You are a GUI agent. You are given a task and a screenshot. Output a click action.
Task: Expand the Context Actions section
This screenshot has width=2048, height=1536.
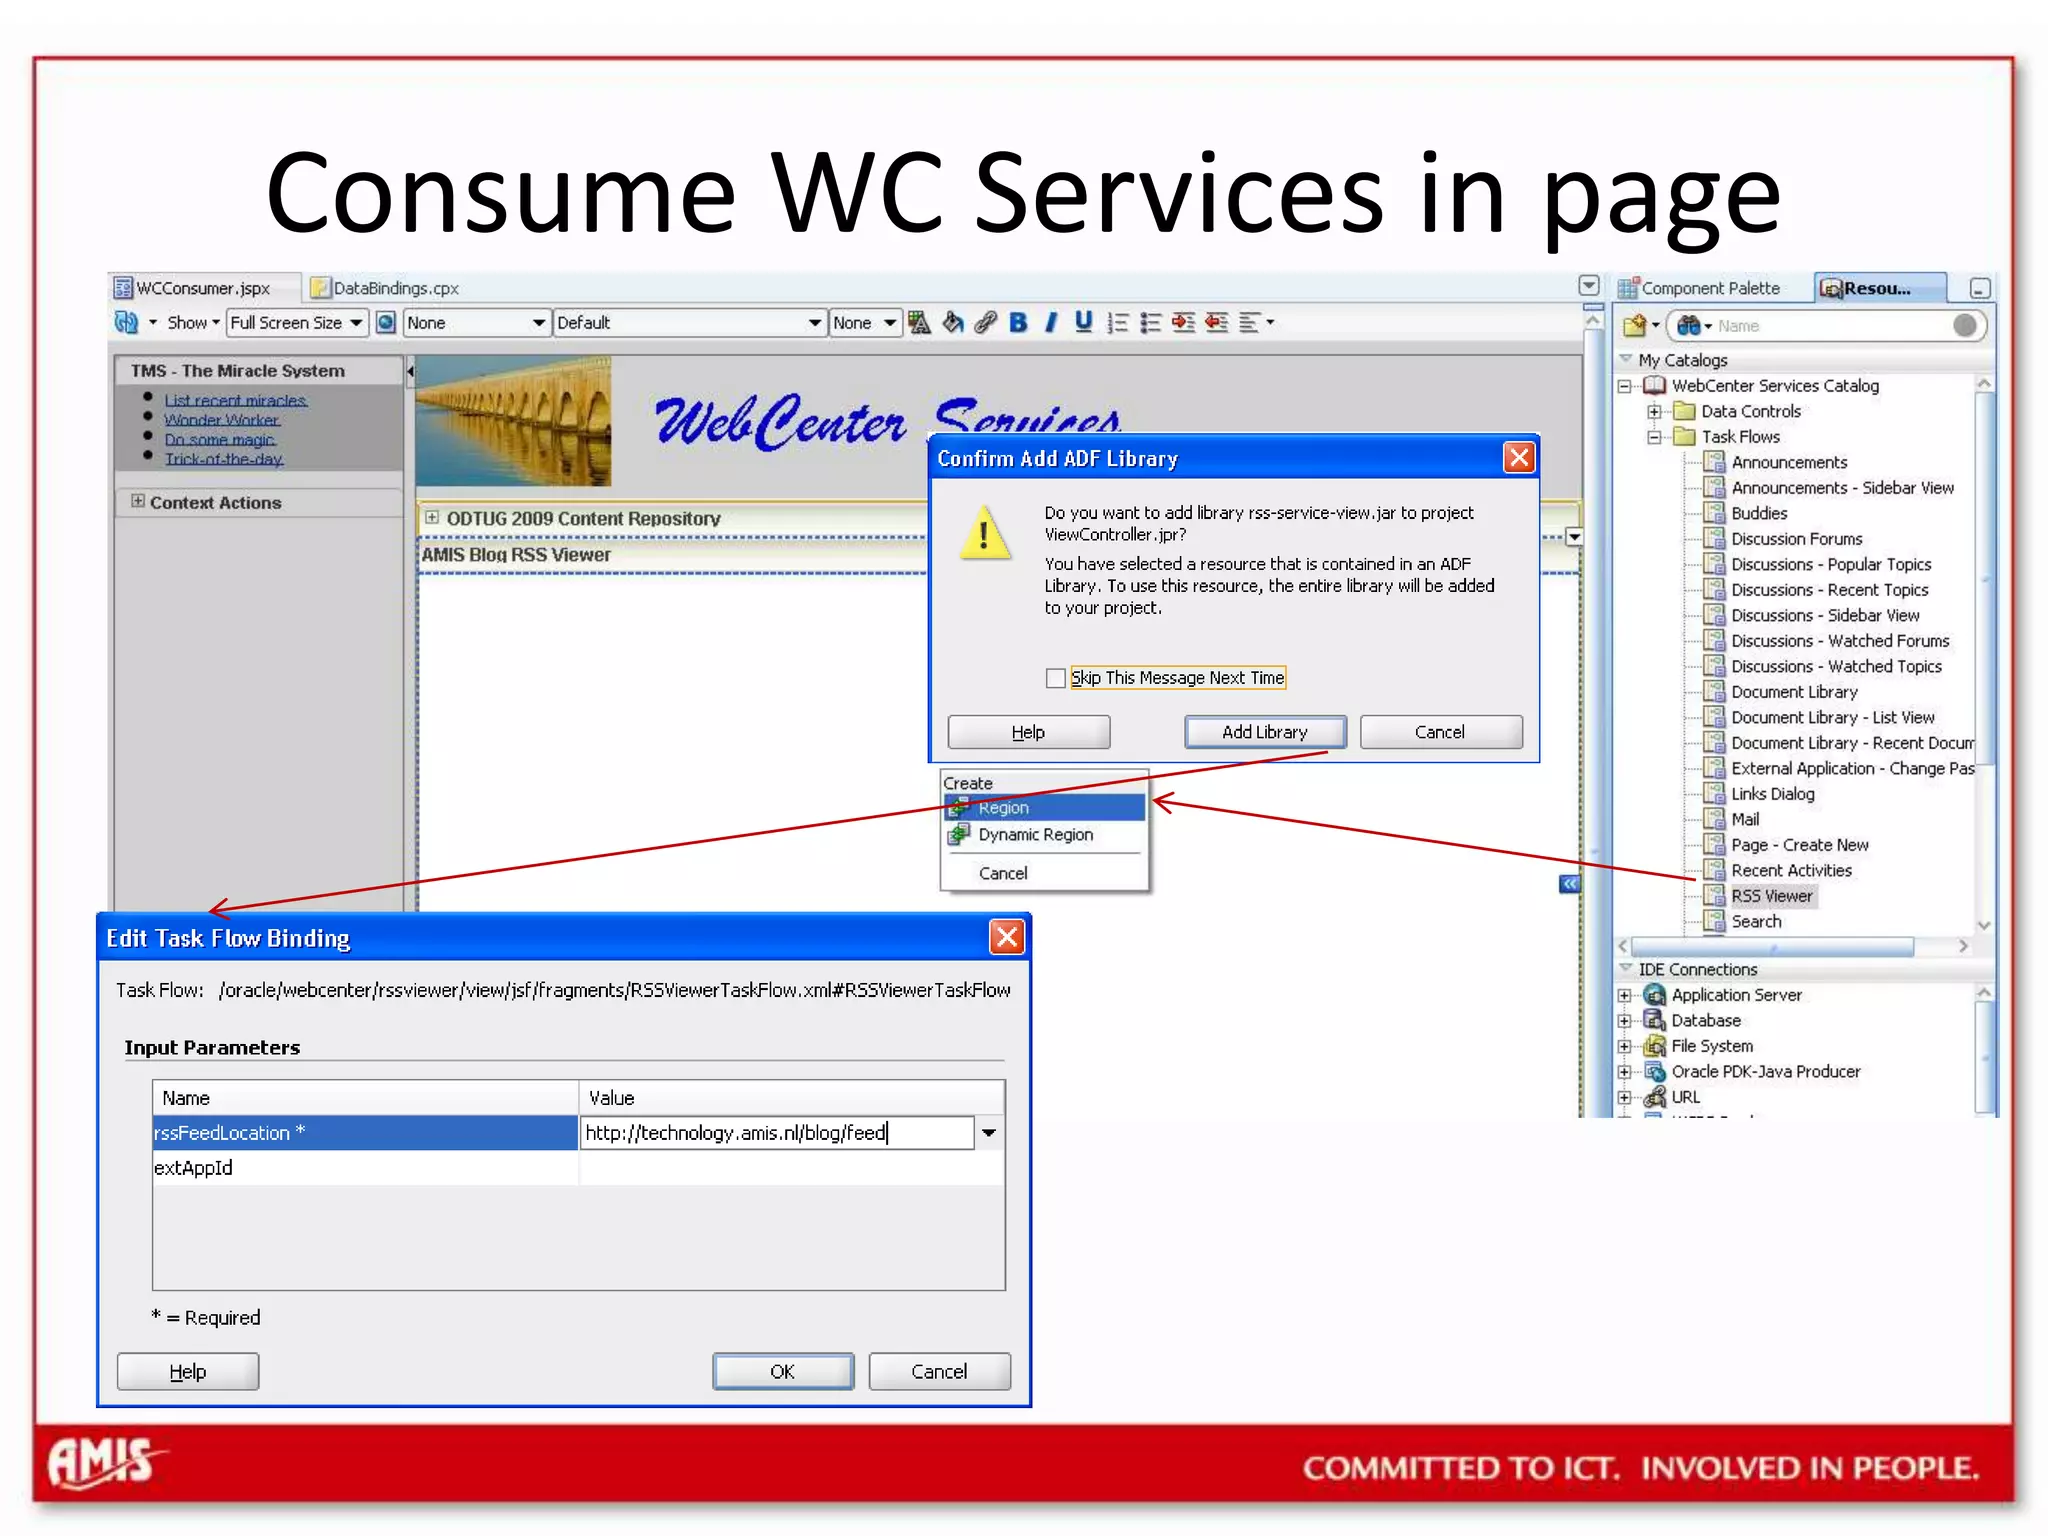coord(138,501)
